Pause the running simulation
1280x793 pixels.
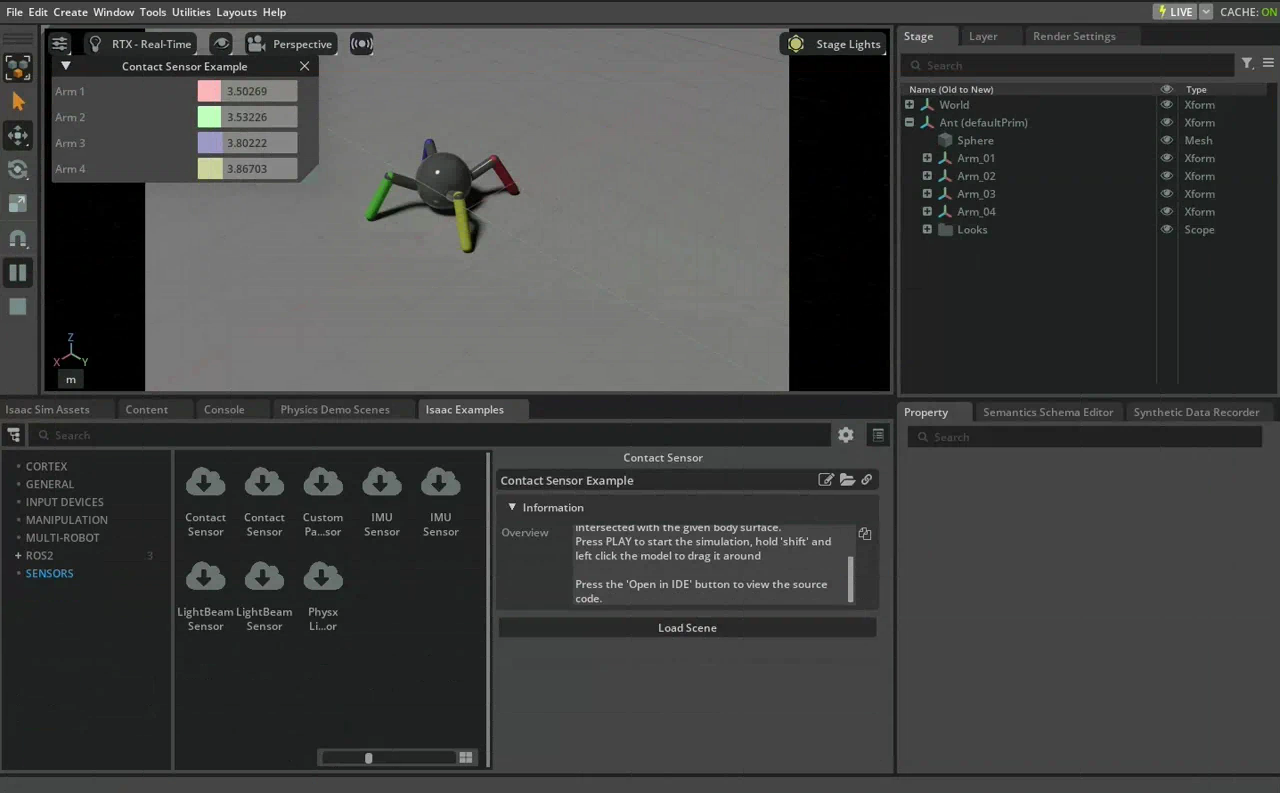tap(18, 272)
